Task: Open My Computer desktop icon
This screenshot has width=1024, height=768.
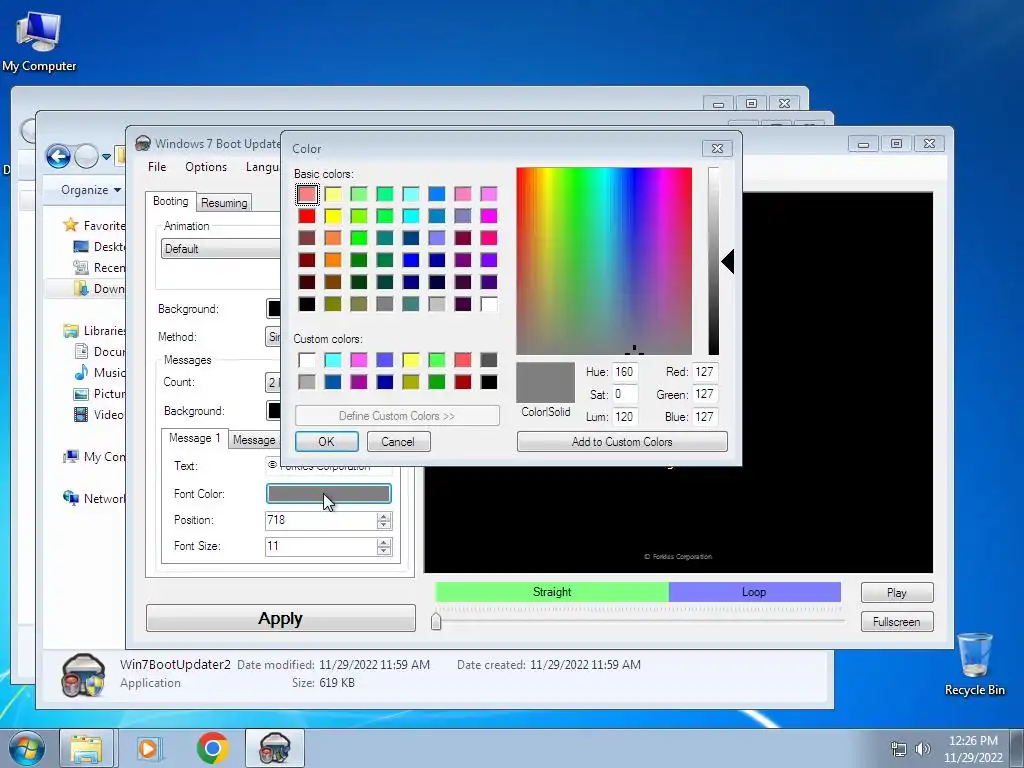Action: tap(38, 40)
